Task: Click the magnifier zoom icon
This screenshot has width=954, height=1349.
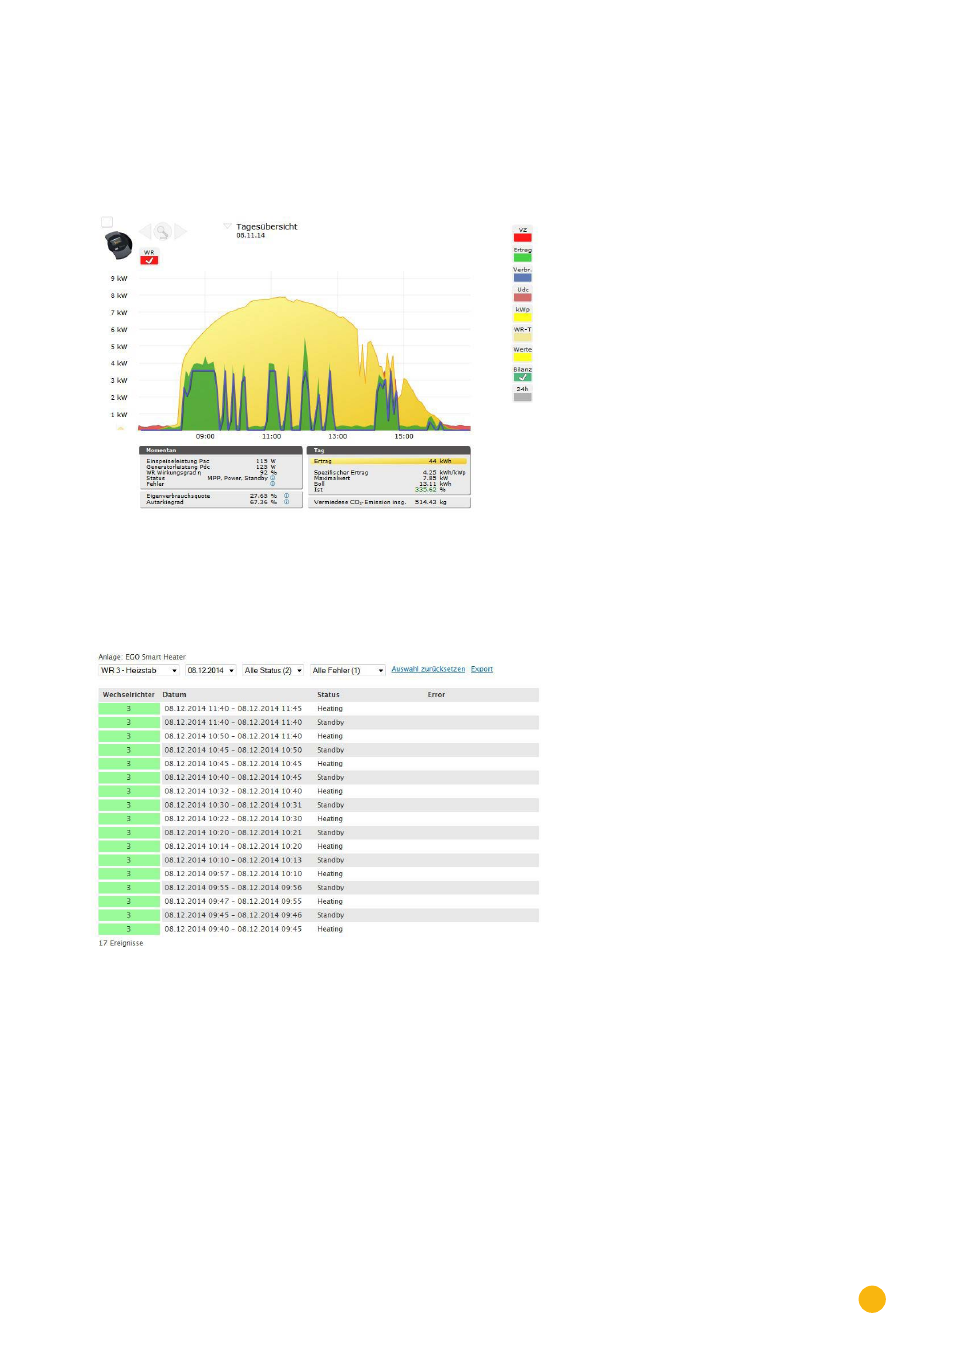Action: pos(162,231)
